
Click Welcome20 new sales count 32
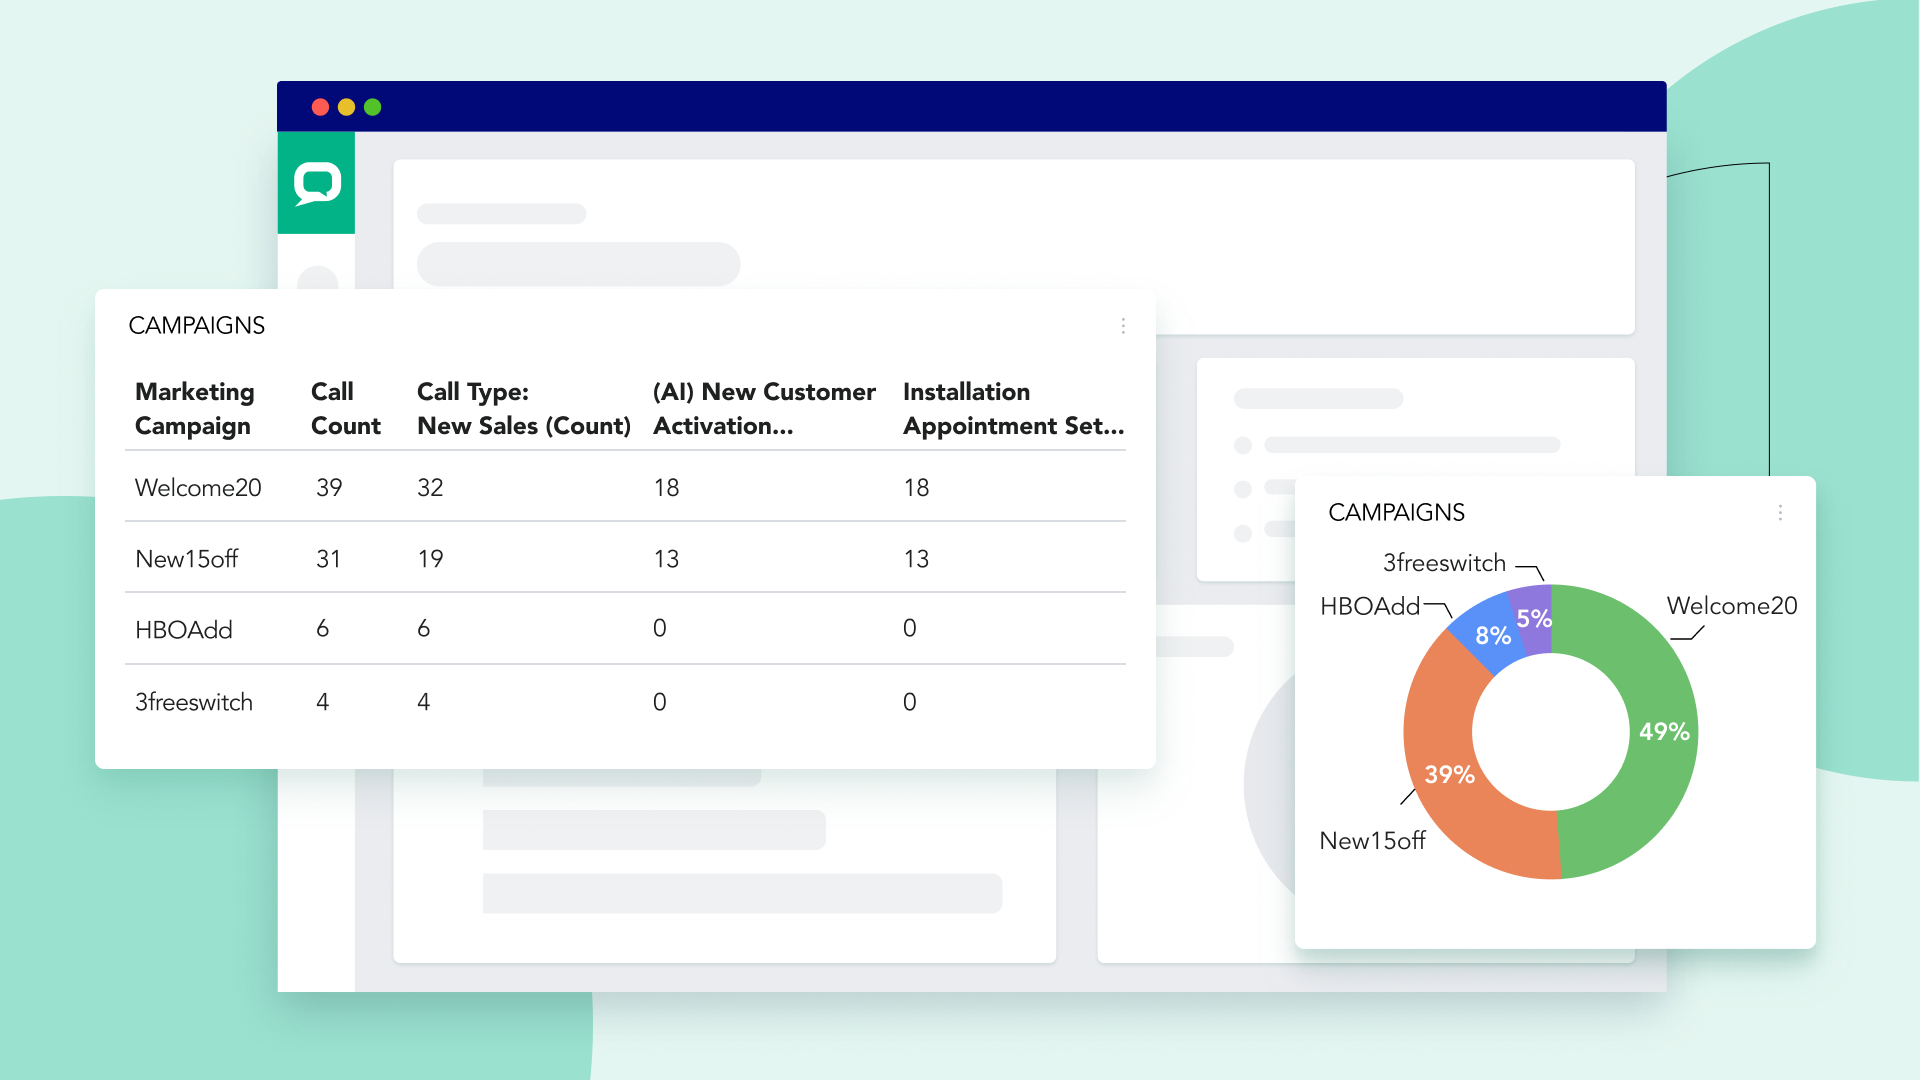tap(430, 488)
